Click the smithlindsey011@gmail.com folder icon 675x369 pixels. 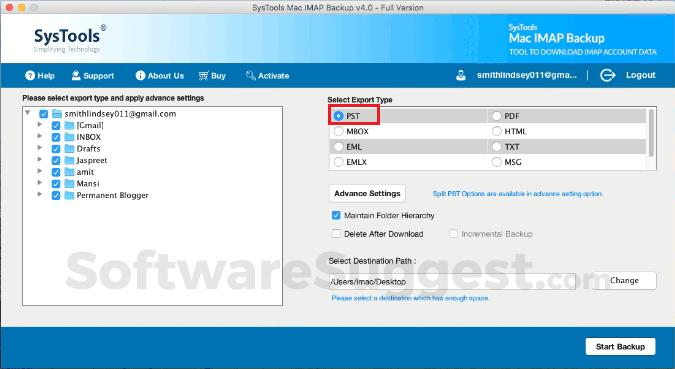click(x=57, y=114)
